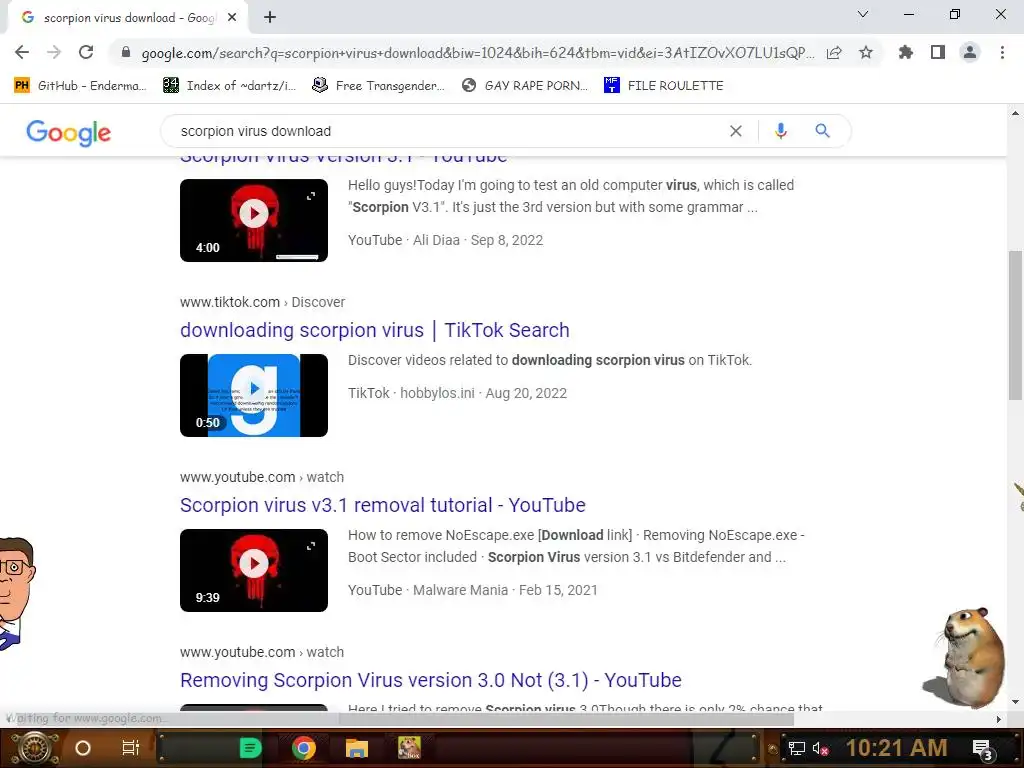Click the horizontal scrollbar right arrow
The height and width of the screenshot is (768, 1024).
[x=999, y=719]
